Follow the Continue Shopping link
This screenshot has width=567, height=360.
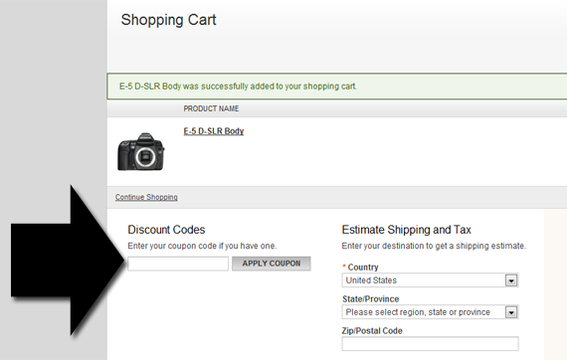pos(146,197)
